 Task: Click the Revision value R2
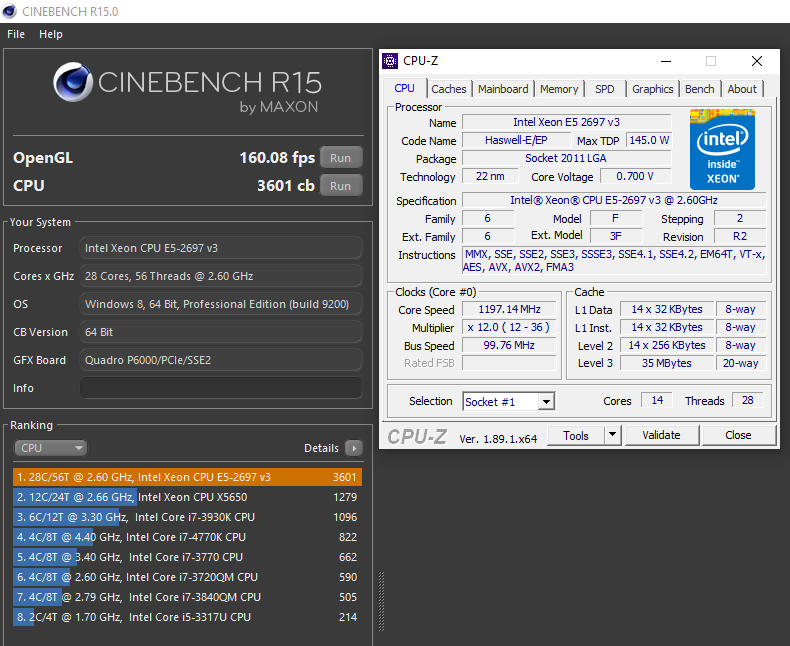tap(740, 236)
